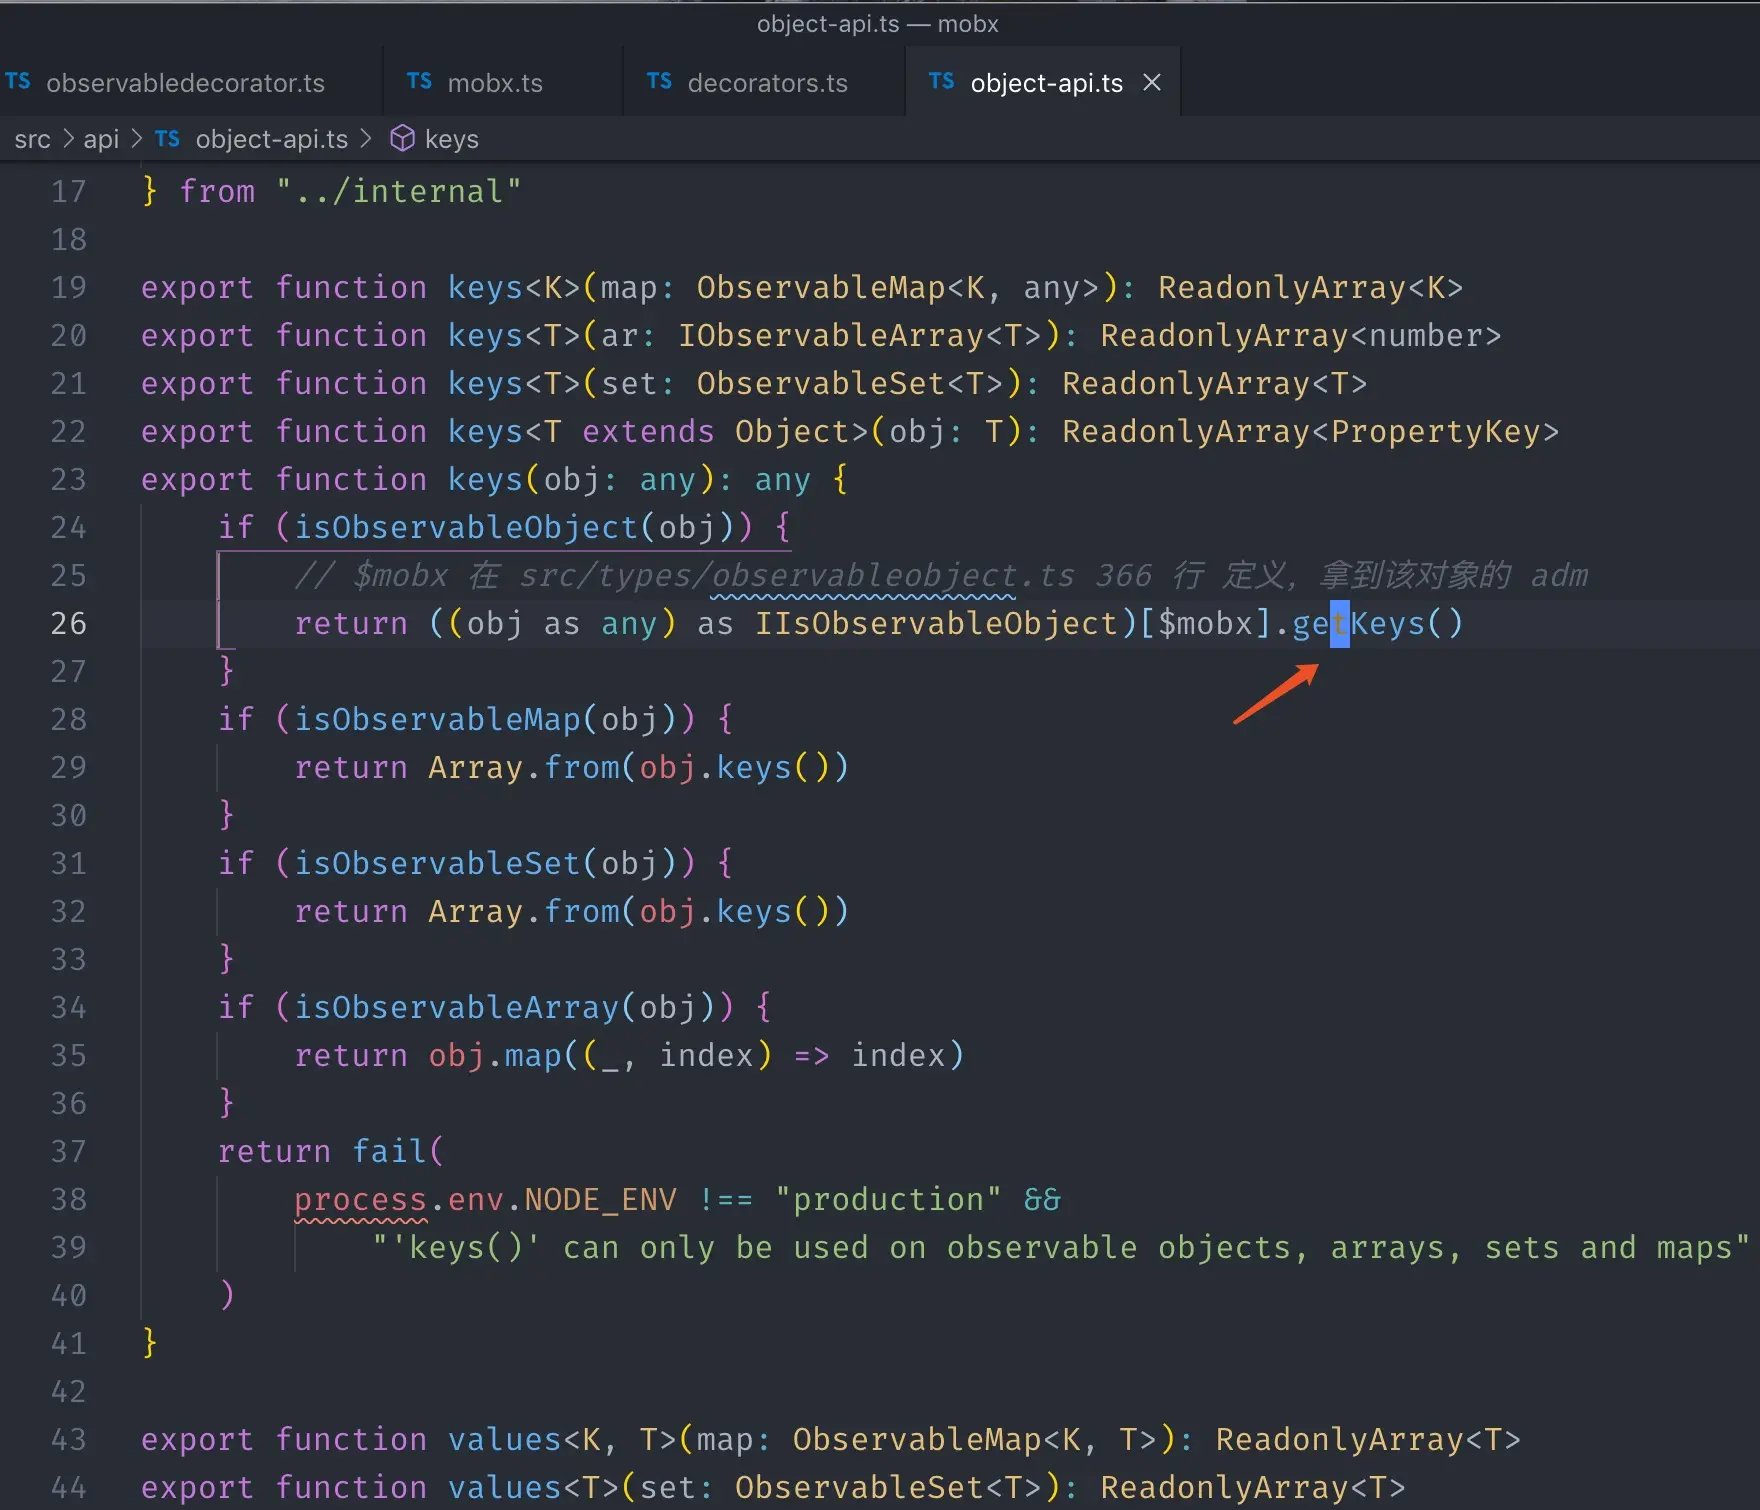The width and height of the screenshot is (1760, 1510).
Task: Click $mobx inside brackets on line 26
Action: (x=1205, y=623)
